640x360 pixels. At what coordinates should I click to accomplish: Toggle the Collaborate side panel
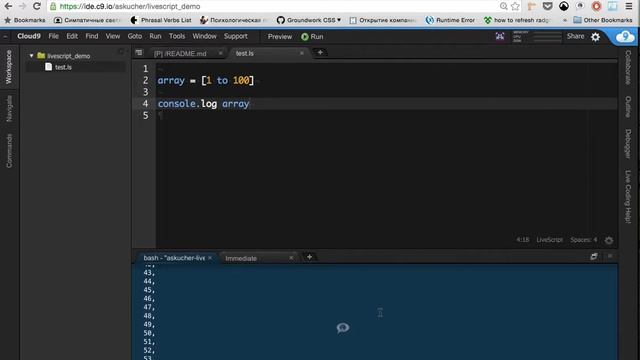pyautogui.click(x=628, y=68)
